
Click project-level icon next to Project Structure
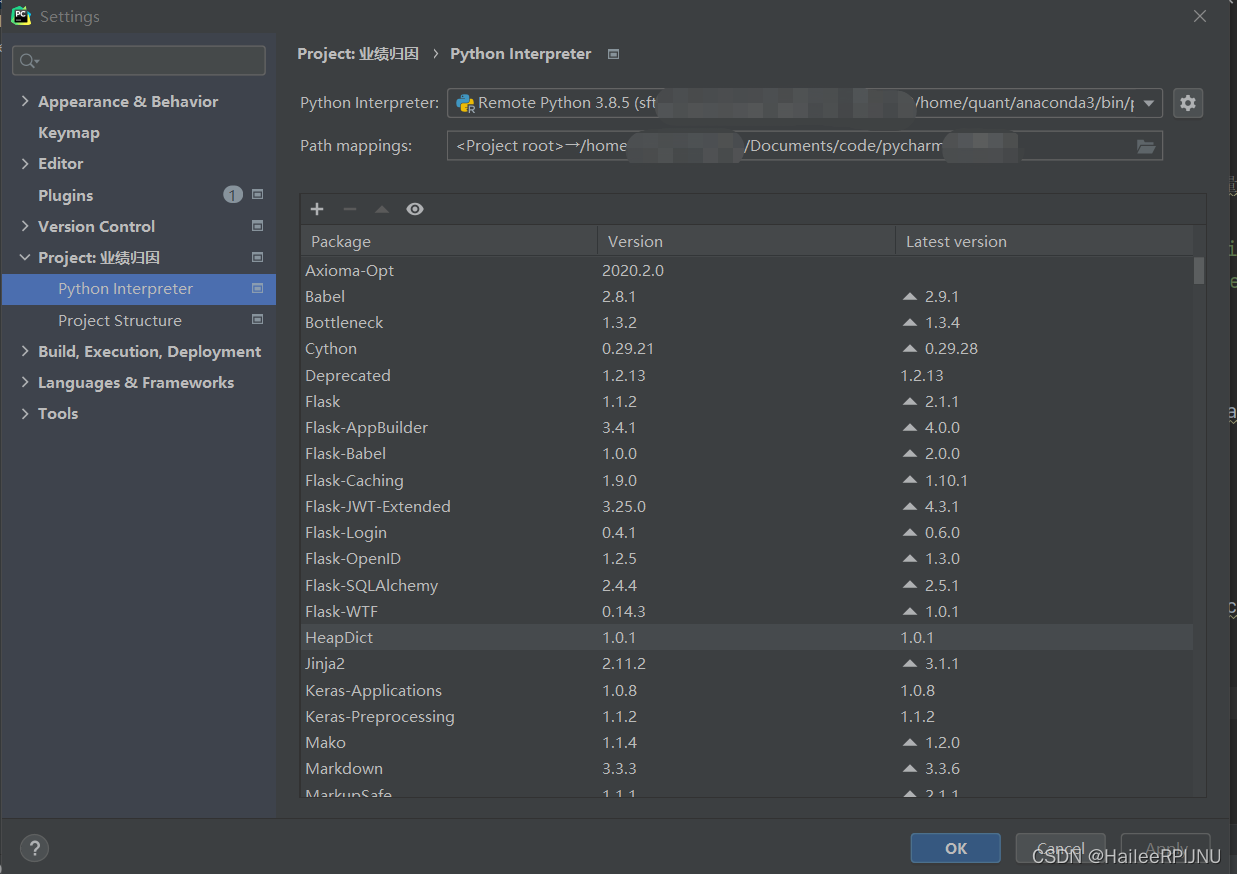[257, 320]
